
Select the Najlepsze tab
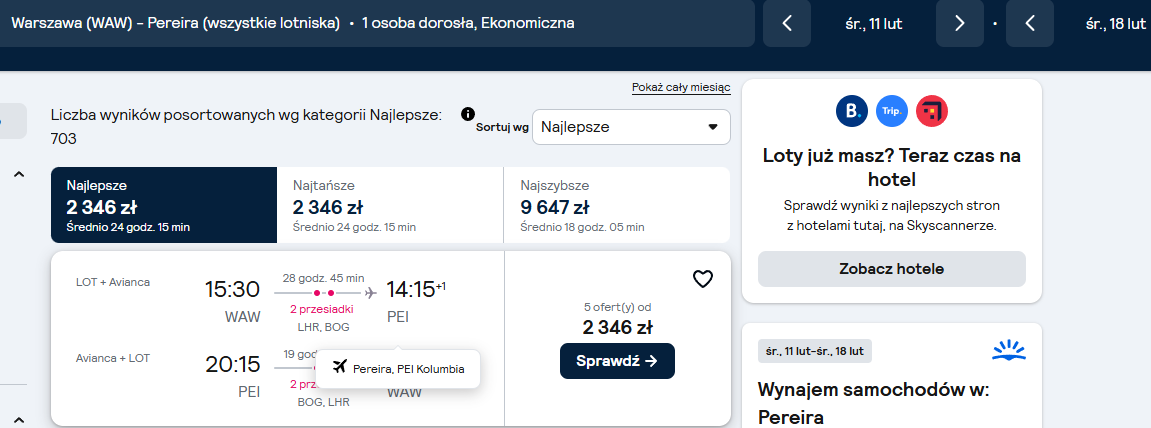coord(164,205)
